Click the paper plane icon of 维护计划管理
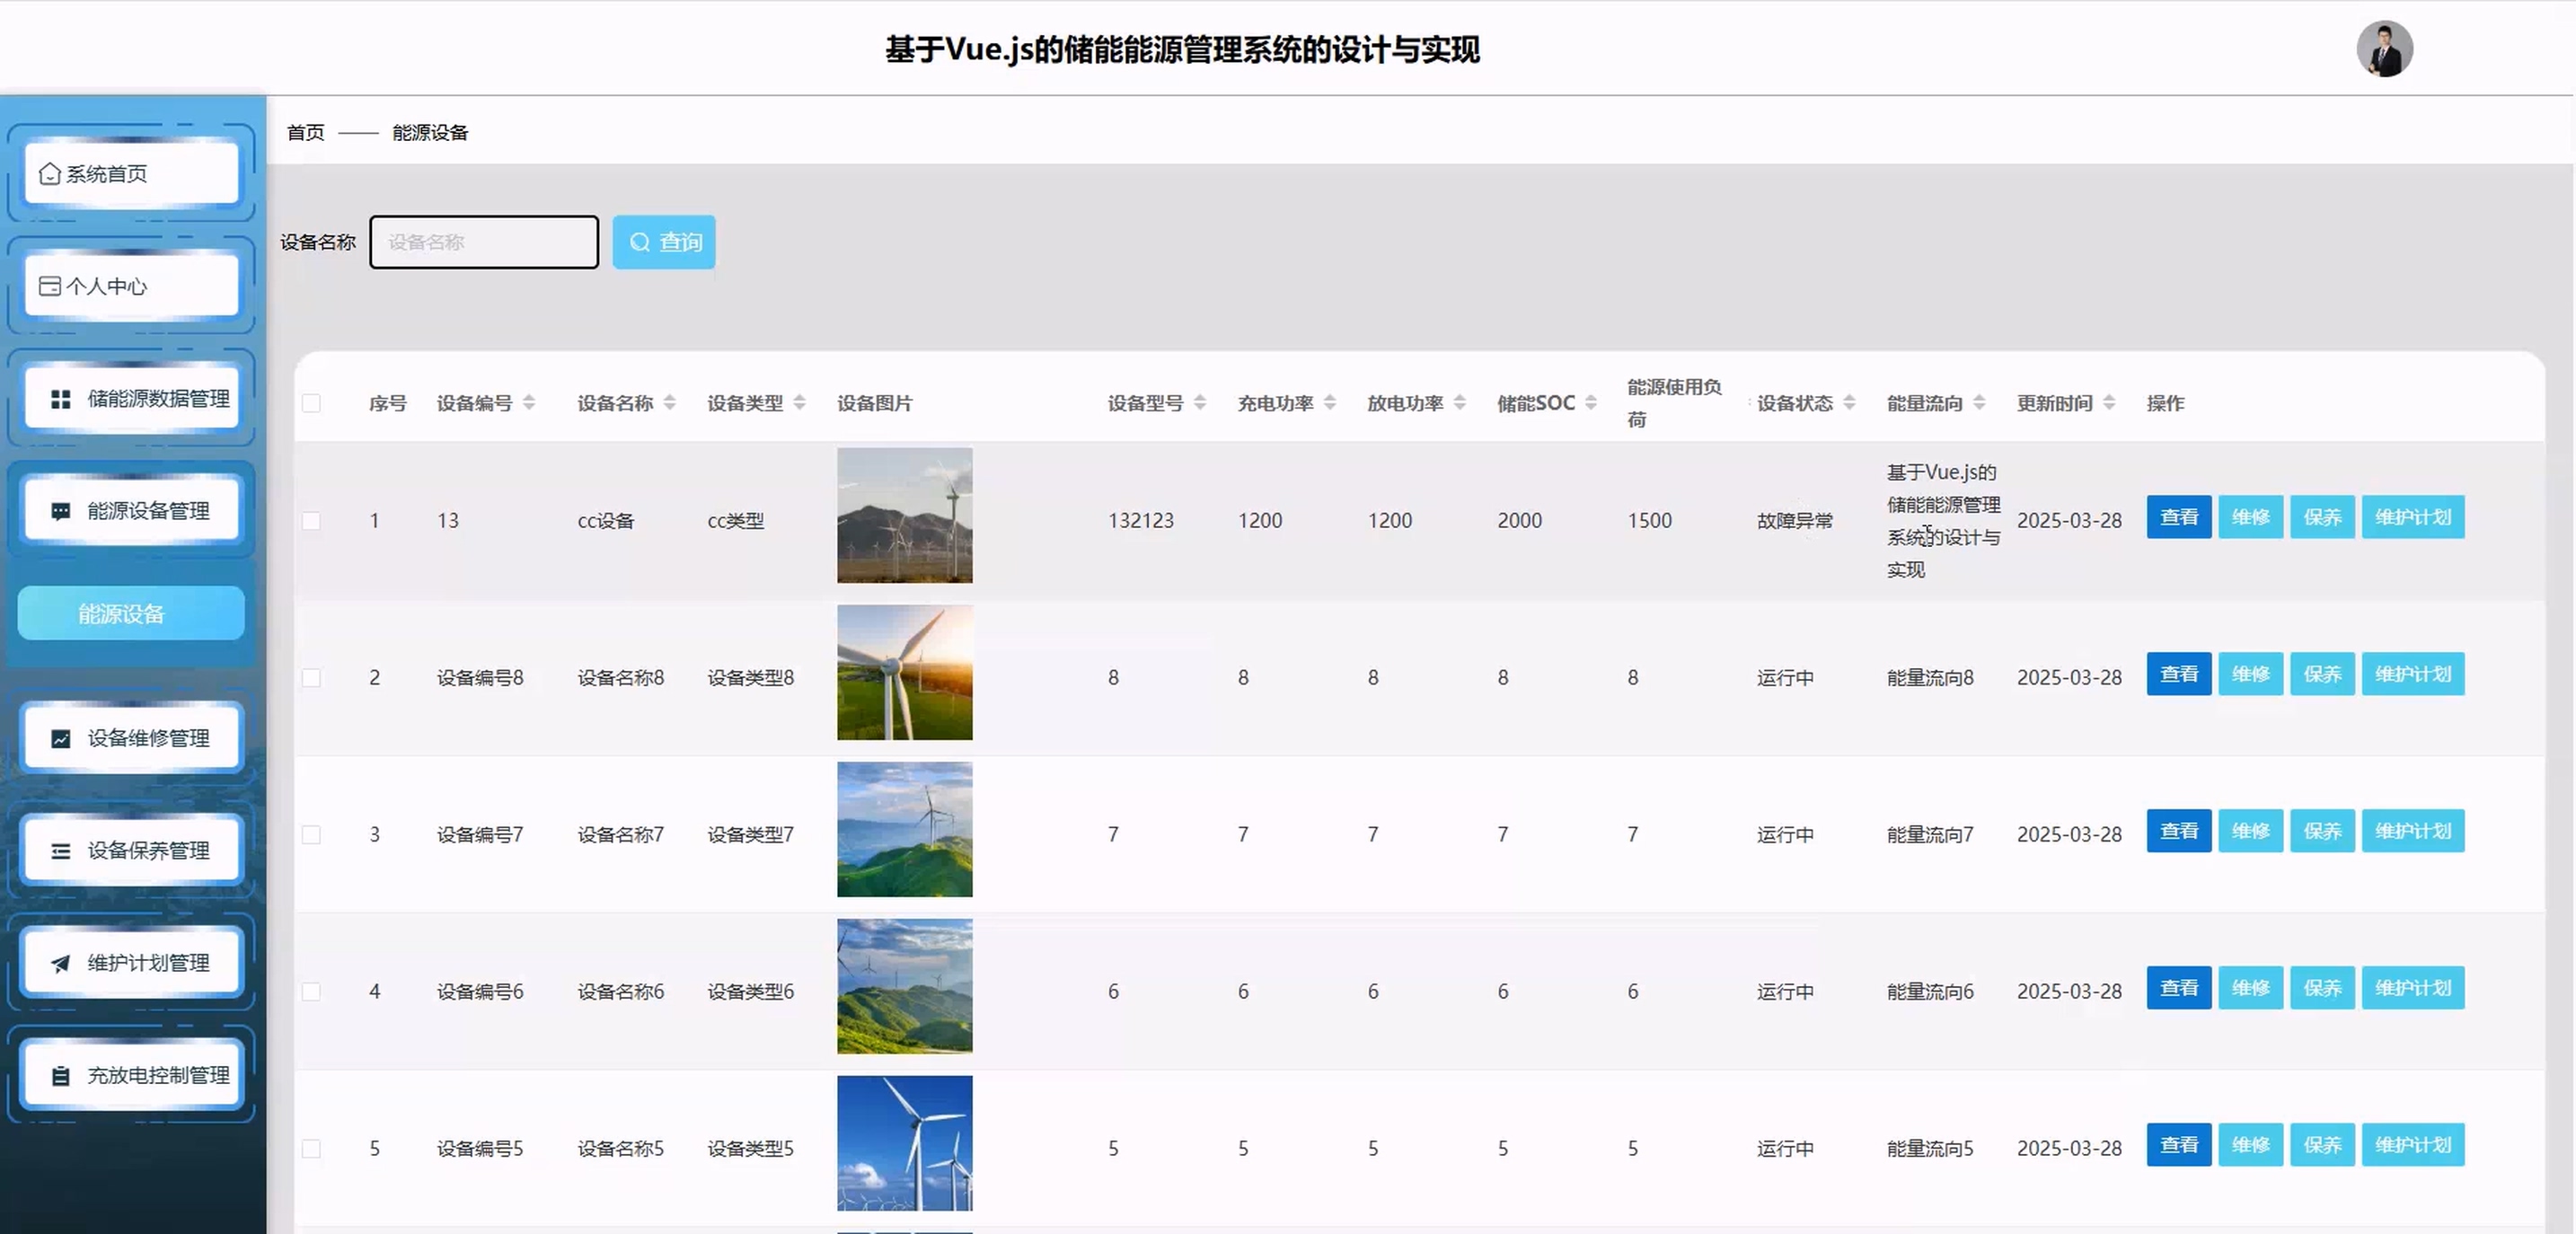 pyautogui.click(x=61, y=963)
